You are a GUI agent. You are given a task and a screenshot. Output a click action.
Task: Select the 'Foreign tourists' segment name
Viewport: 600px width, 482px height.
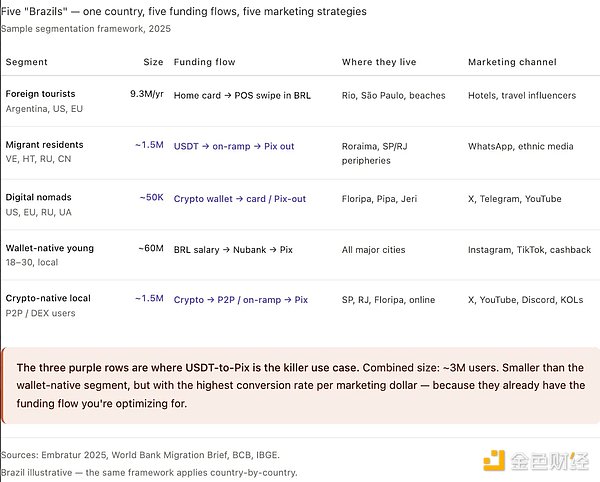[x=40, y=94]
